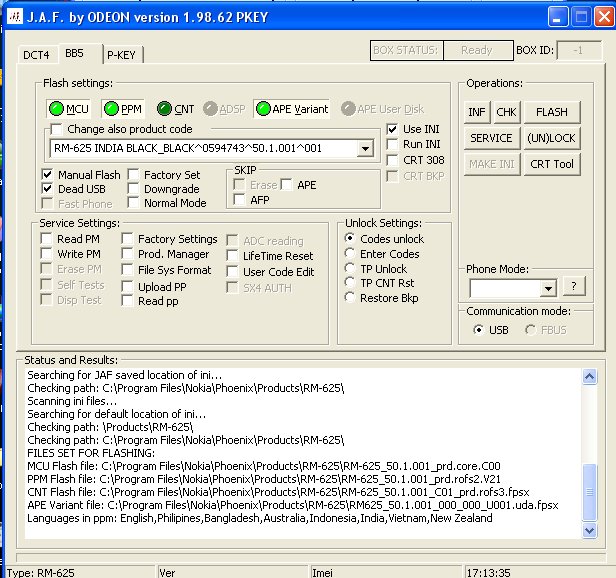Click the Phone Mode question mark button
Image resolution: width=616 pixels, height=578 pixels.
point(574,286)
